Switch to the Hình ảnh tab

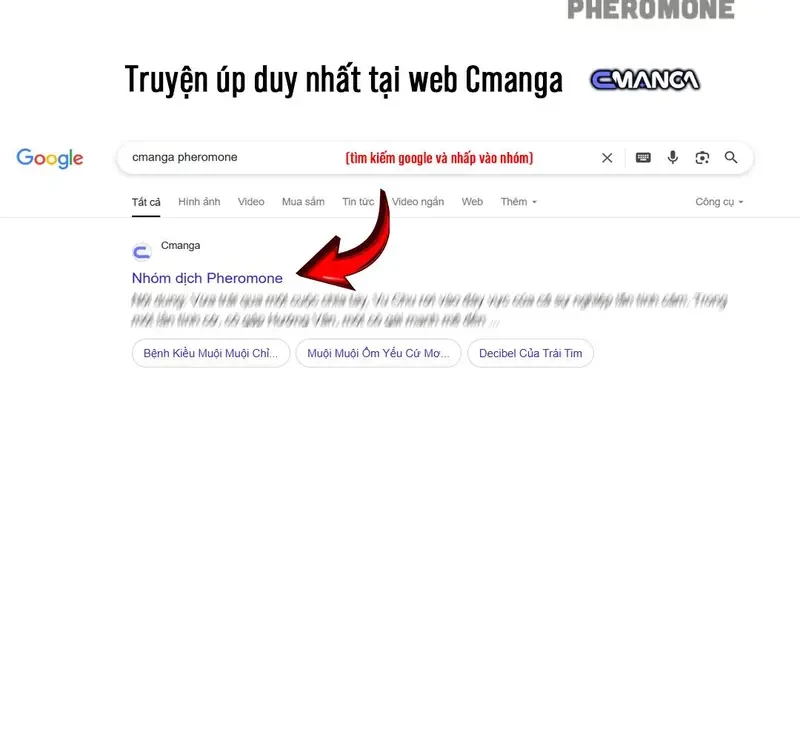pos(199,202)
